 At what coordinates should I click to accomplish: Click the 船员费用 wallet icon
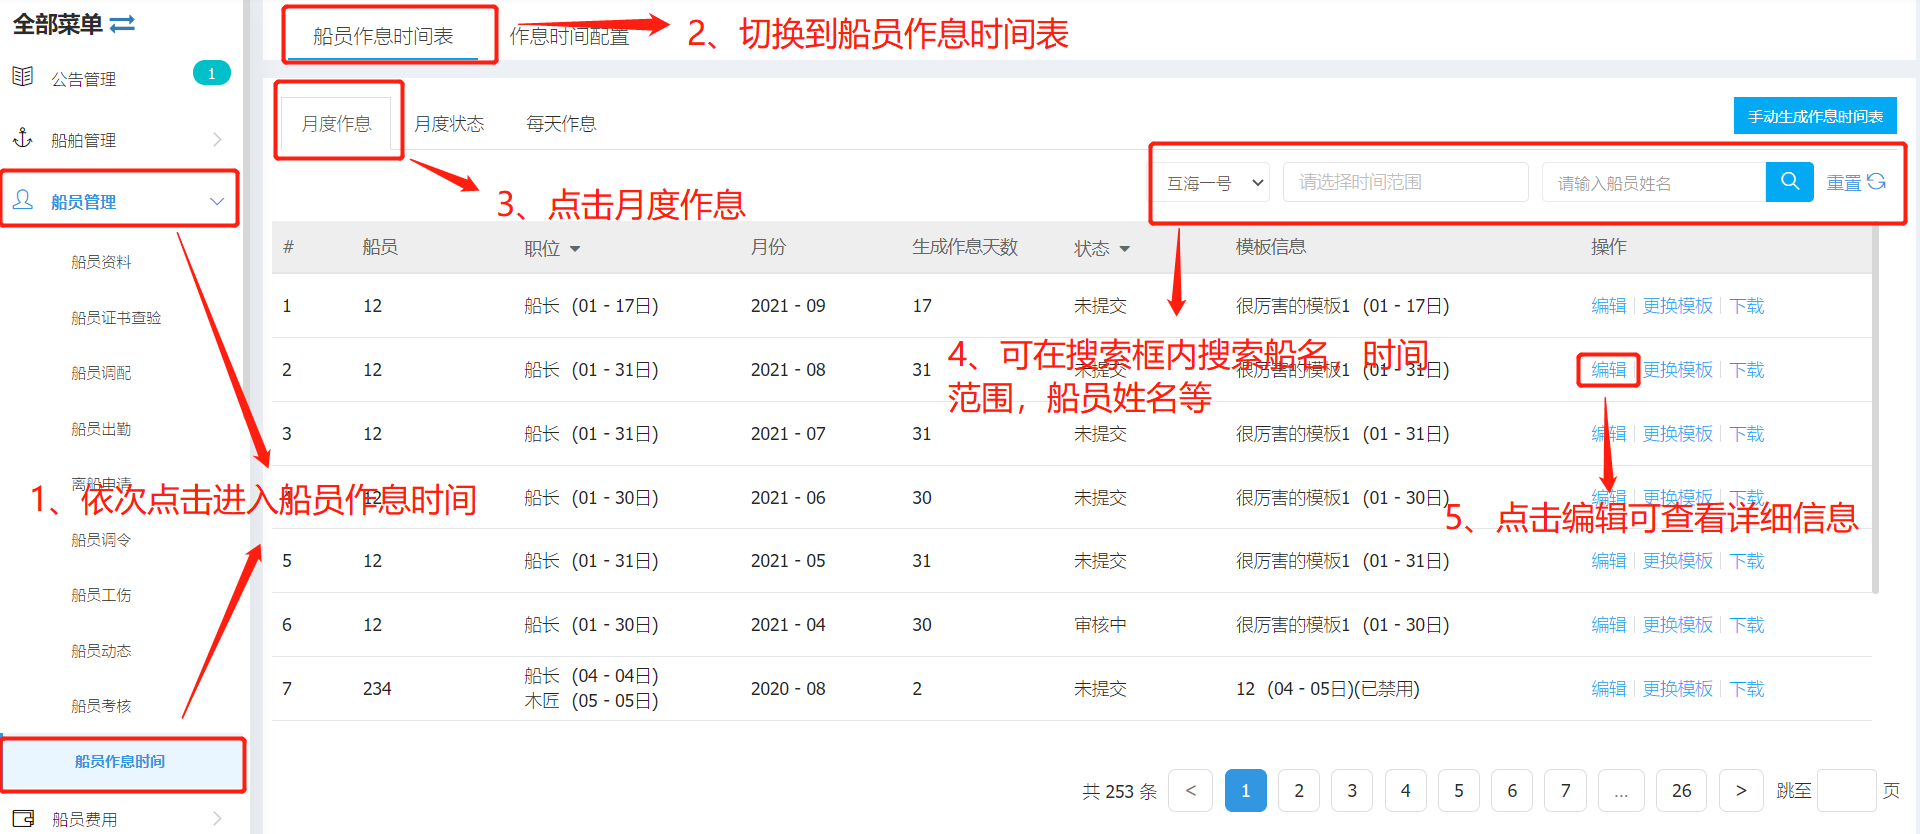click(23, 818)
